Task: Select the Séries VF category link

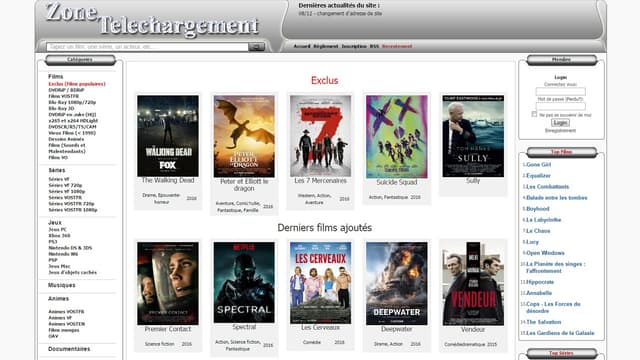Action: pyautogui.click(x=59, y=179)
